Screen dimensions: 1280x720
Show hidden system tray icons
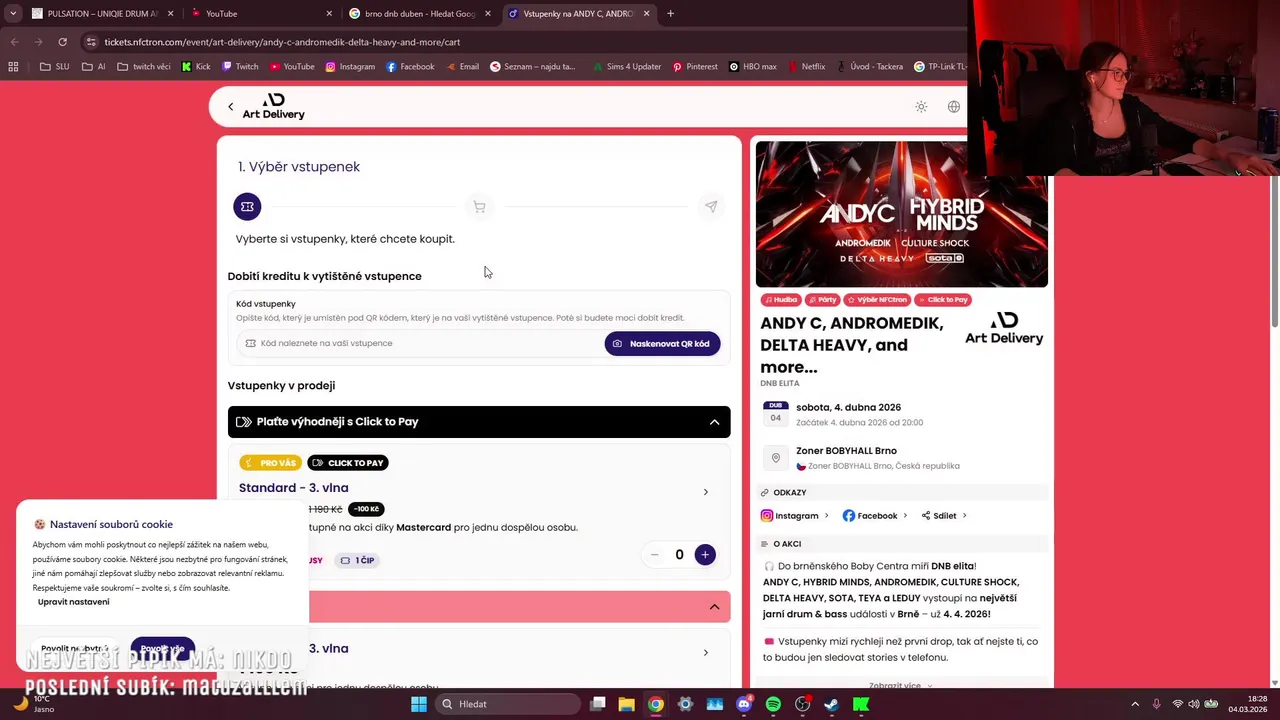click(1135, 704)
